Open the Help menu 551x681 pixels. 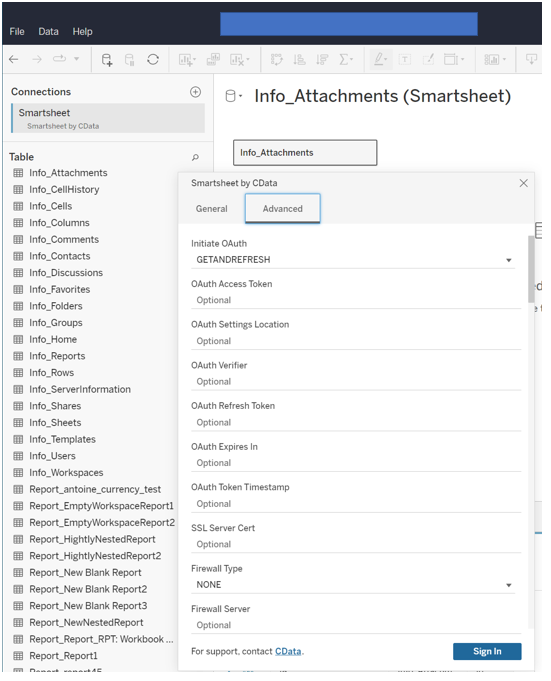(x=82, y=32)
